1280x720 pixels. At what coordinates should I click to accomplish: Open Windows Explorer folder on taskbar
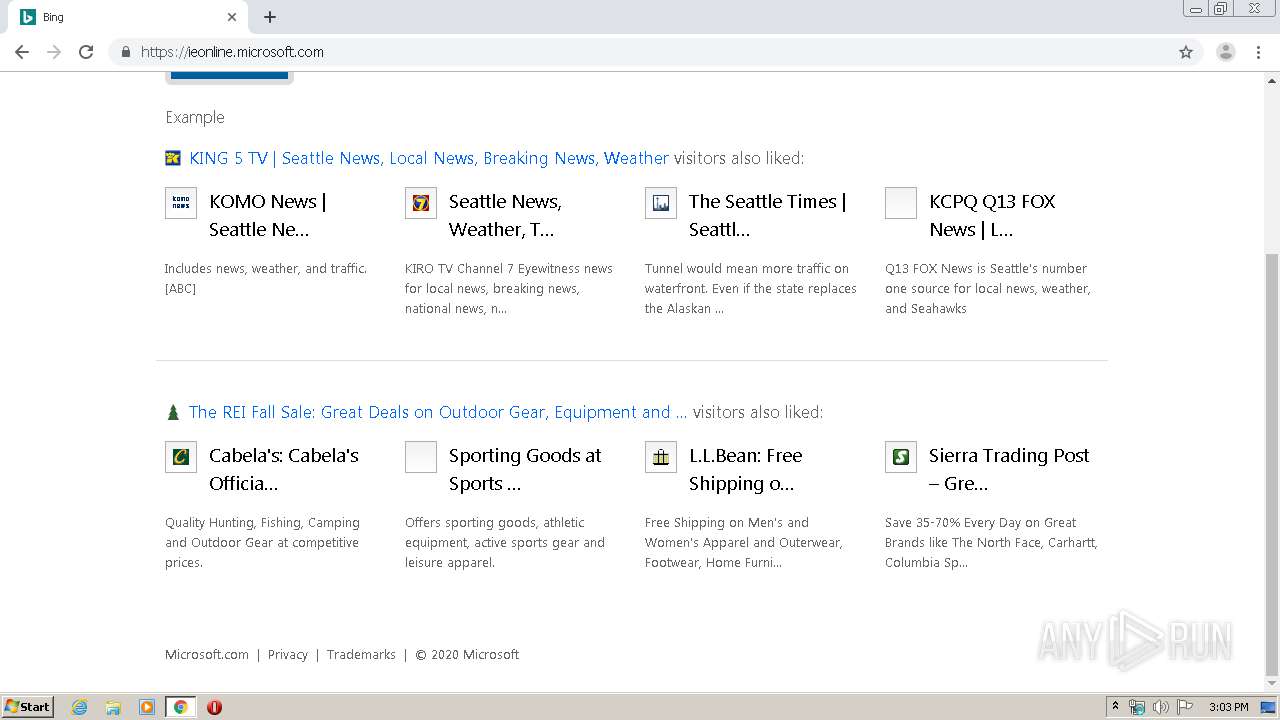coord(113,707)
